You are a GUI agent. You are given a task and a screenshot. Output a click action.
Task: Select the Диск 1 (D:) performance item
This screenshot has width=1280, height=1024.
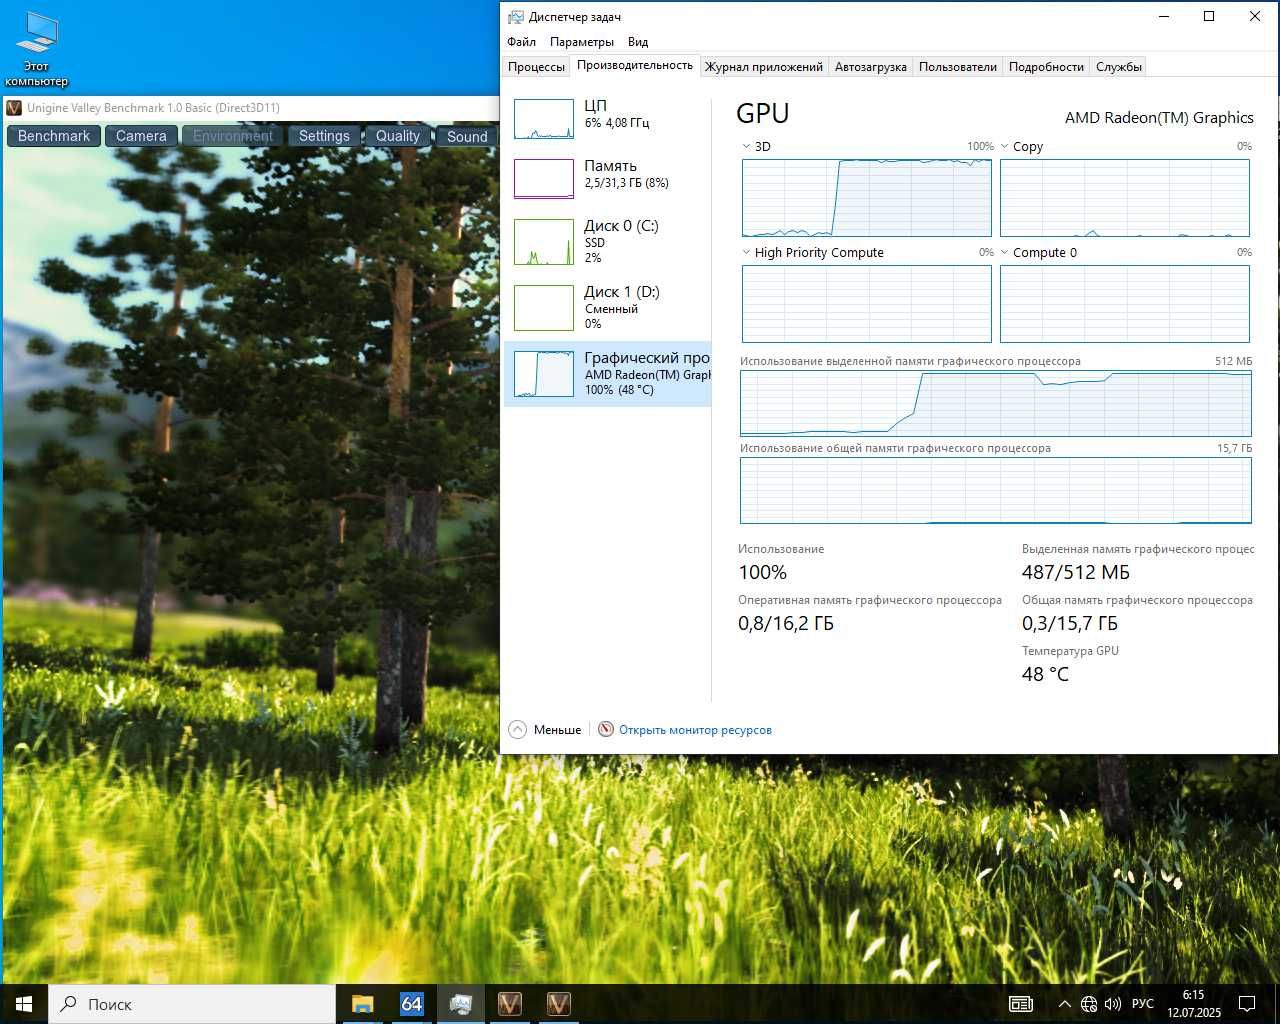(607, 308)
